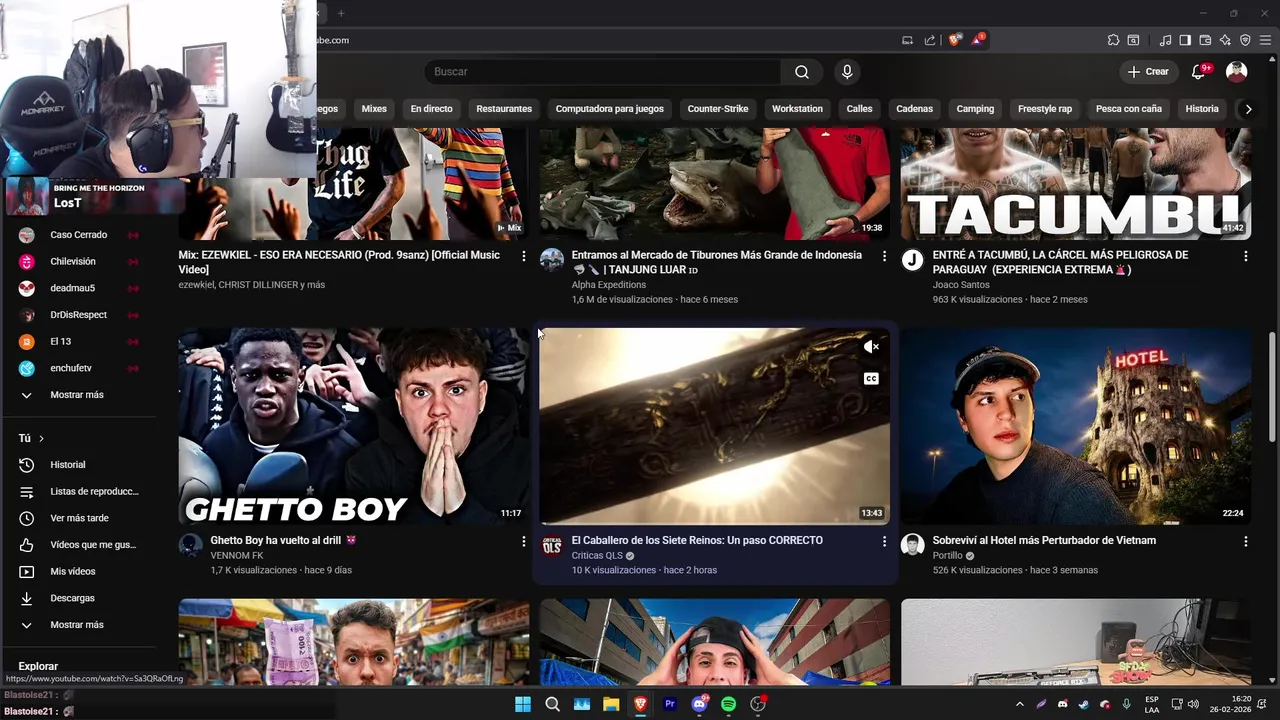The width and height of the screenshot is (1280, 720).
Task: Start voice search with the microphone
Action: [x=847, y=72]
